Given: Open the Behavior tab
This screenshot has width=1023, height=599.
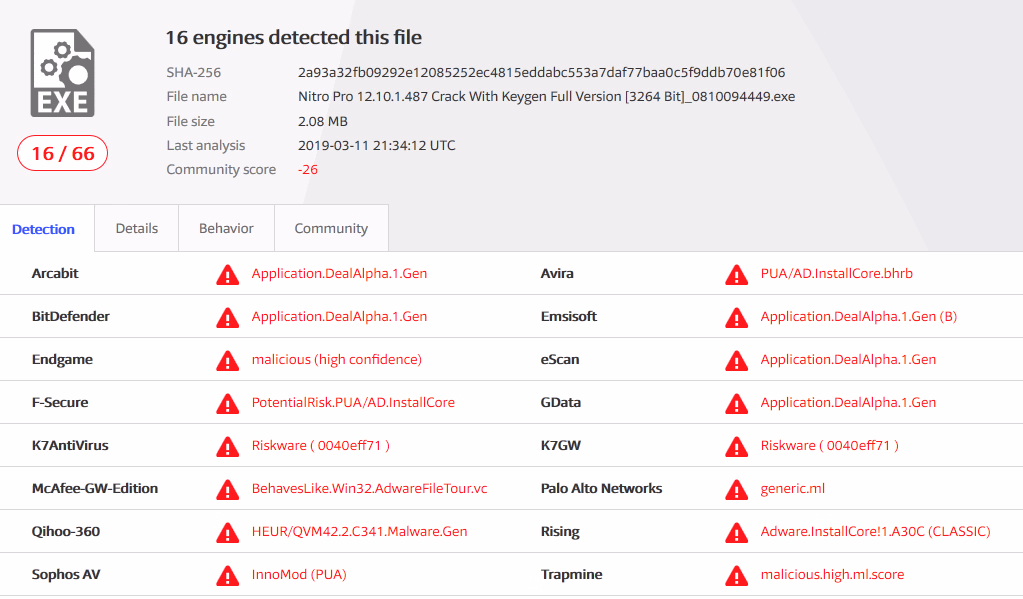Looking at the screenshot, I should (226, 228).
